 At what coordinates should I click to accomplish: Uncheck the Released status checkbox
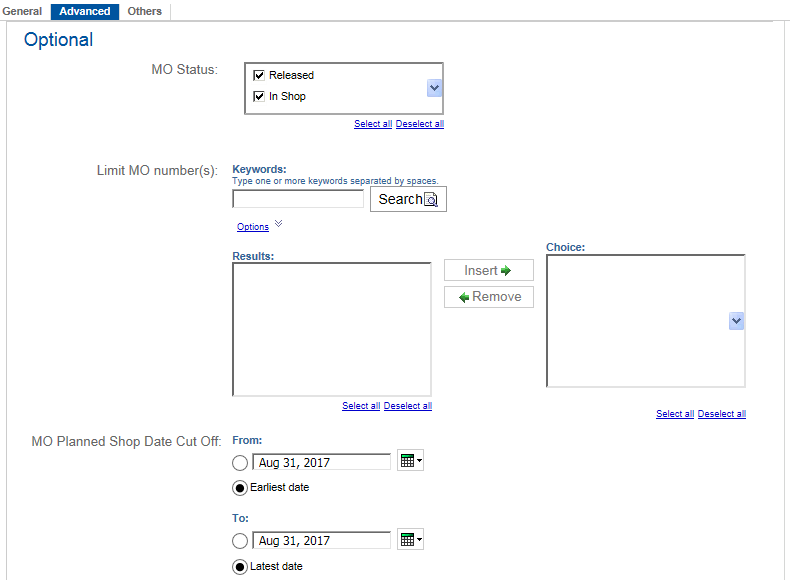(259, 75)
